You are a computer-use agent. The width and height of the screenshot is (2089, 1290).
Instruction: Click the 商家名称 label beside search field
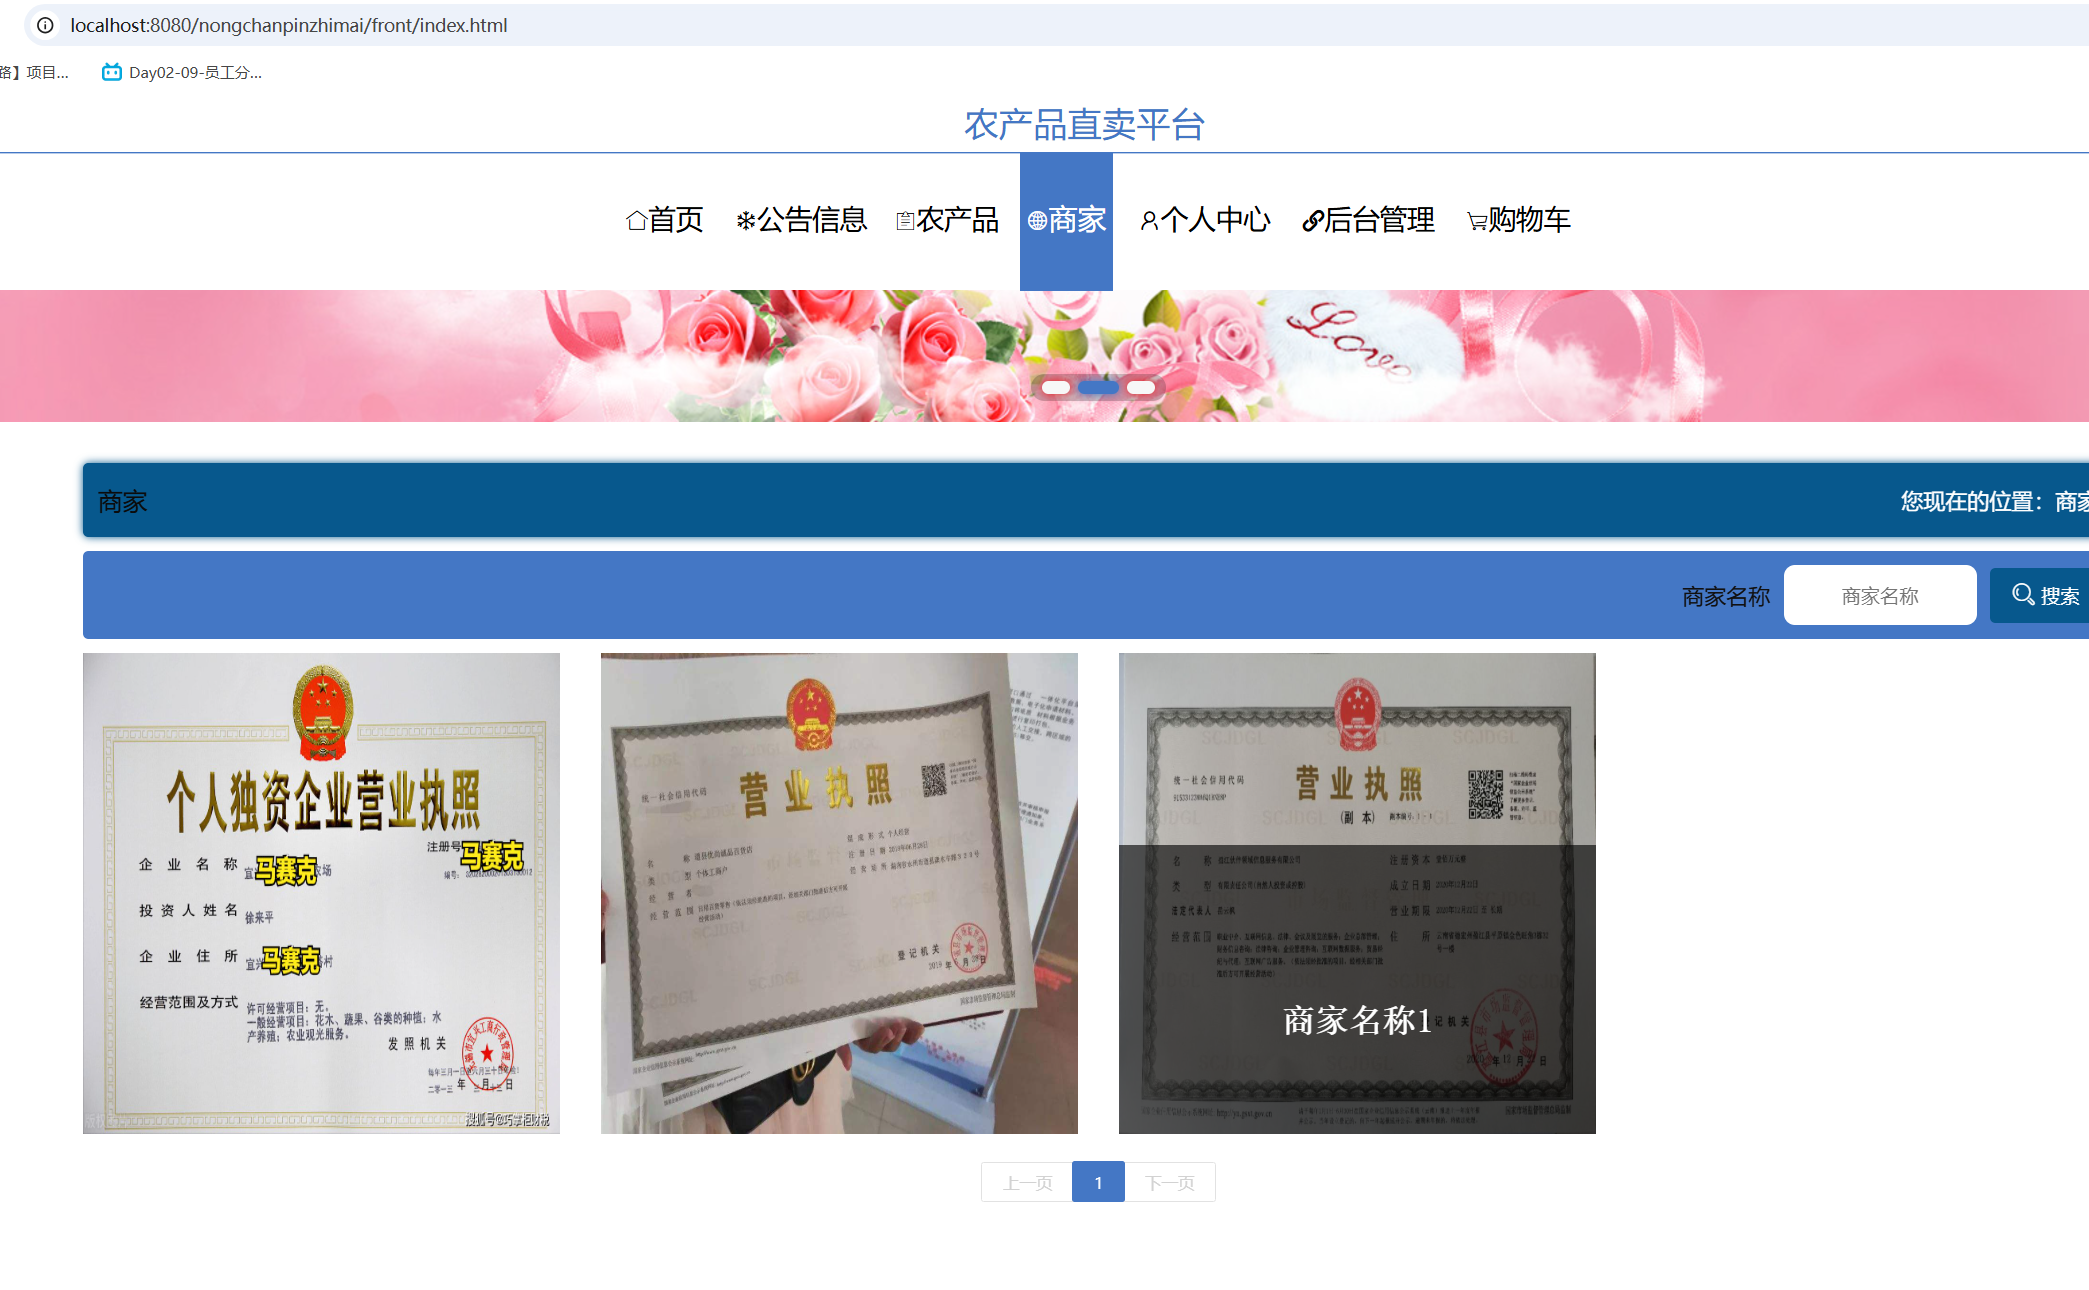point(1726,596)
